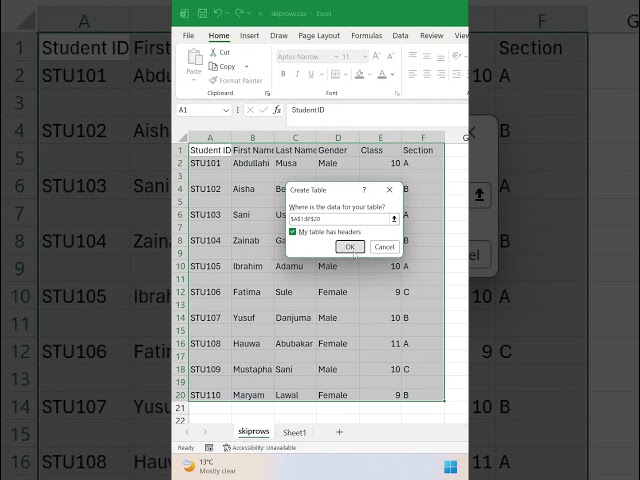
Task: Switch to the Home ribbon tab
Action: [x=219, y=36]
